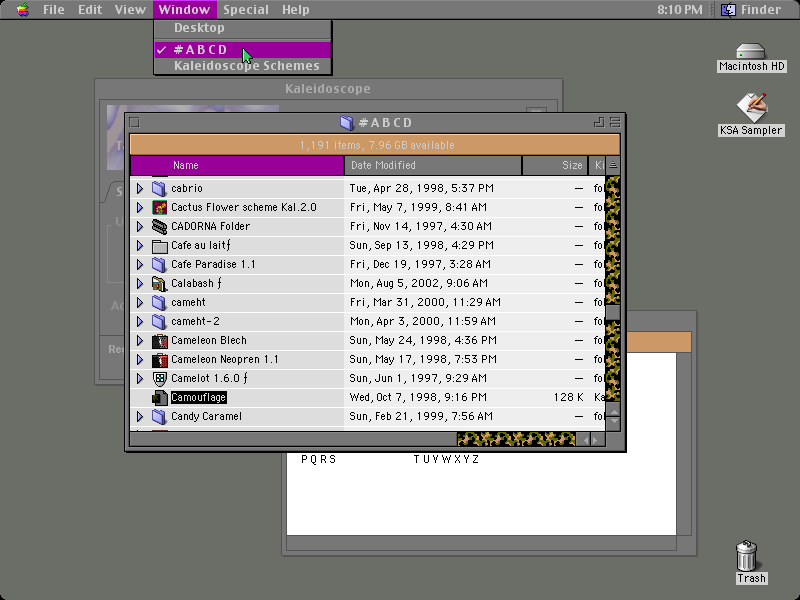800x600 pixels.
Task: Expand the Calabash folder
Action: [x=140, y=283]
